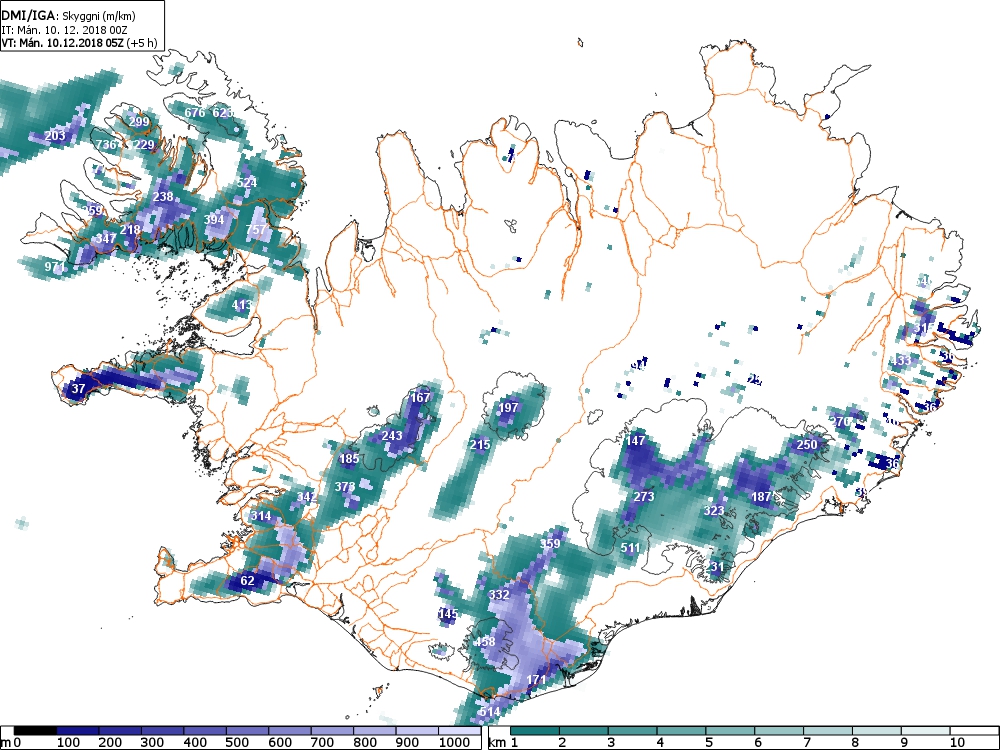Click the lightest lavender swatch labeled 1000 in the legend
This screenshot has height=750, width=1000.
coord(459,731)
